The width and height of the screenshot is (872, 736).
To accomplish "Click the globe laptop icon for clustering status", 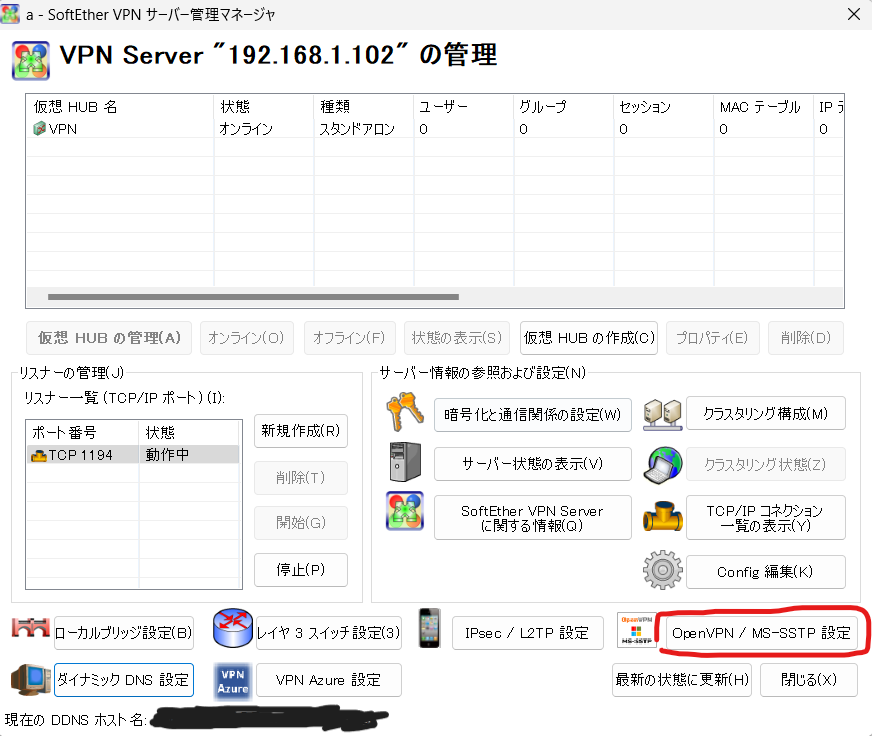I will [x=662, y=465].
